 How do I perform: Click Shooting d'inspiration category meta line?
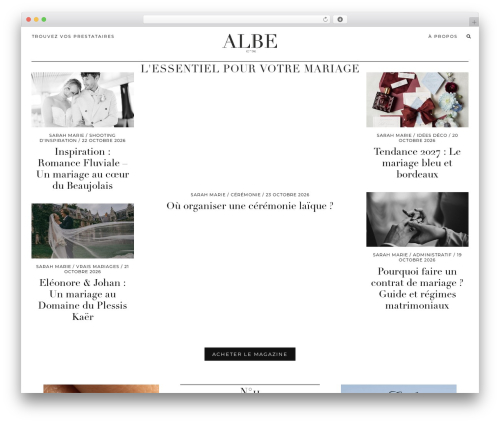click(83, 138)
